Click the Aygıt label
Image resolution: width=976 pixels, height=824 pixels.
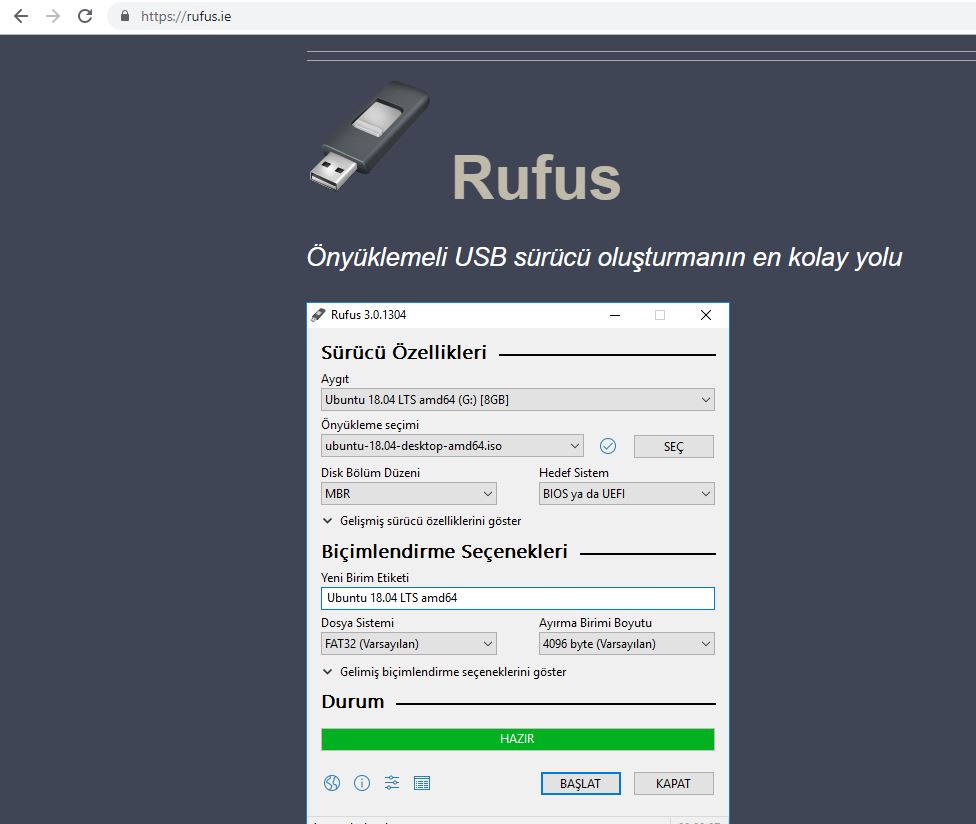335,379
